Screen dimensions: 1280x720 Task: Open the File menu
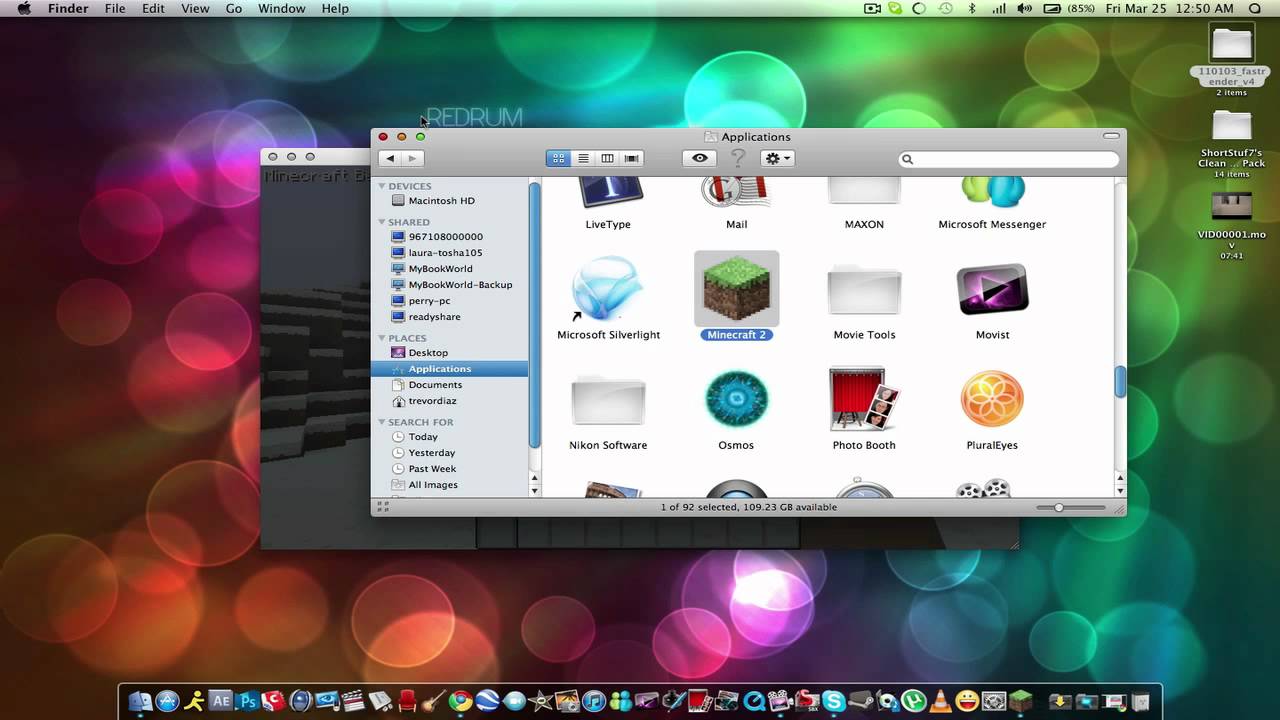pos(115,8)
